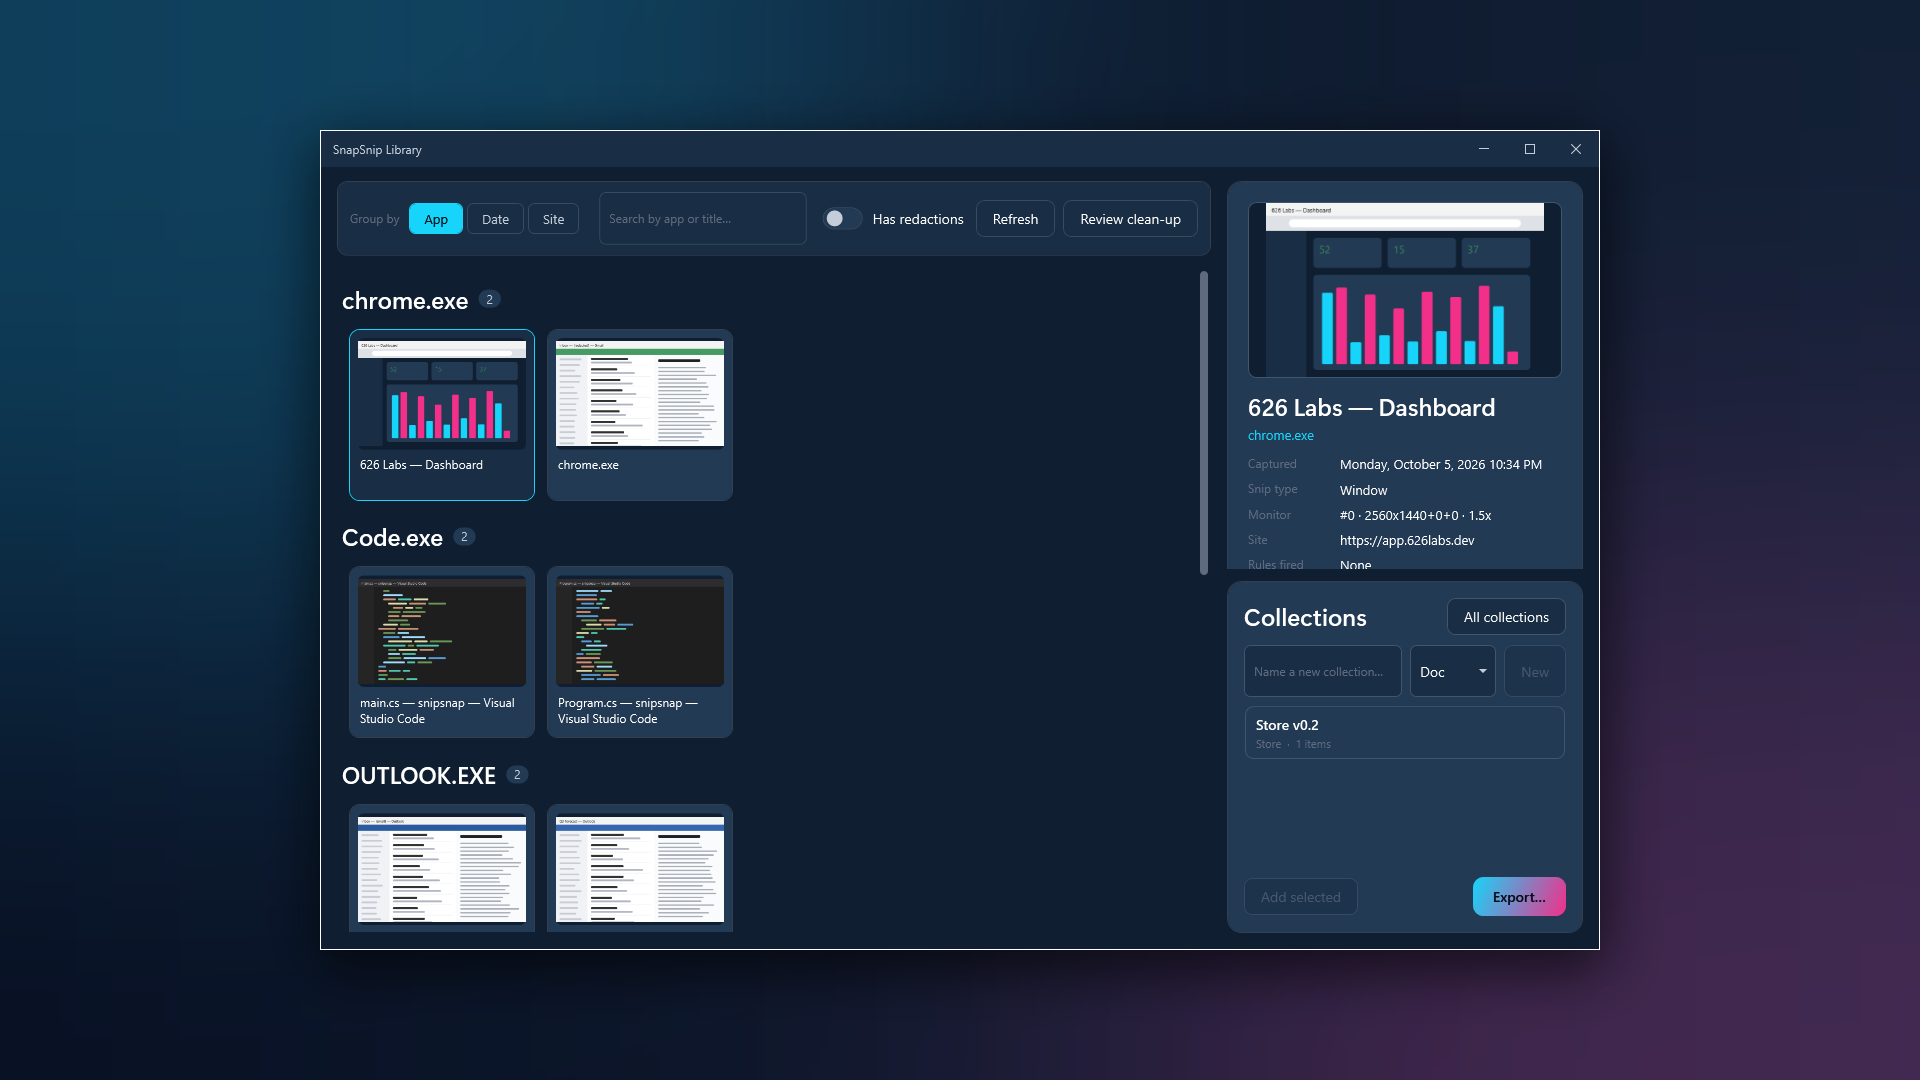Click the Refresh button
1920x1080 pixels.
1015,219
